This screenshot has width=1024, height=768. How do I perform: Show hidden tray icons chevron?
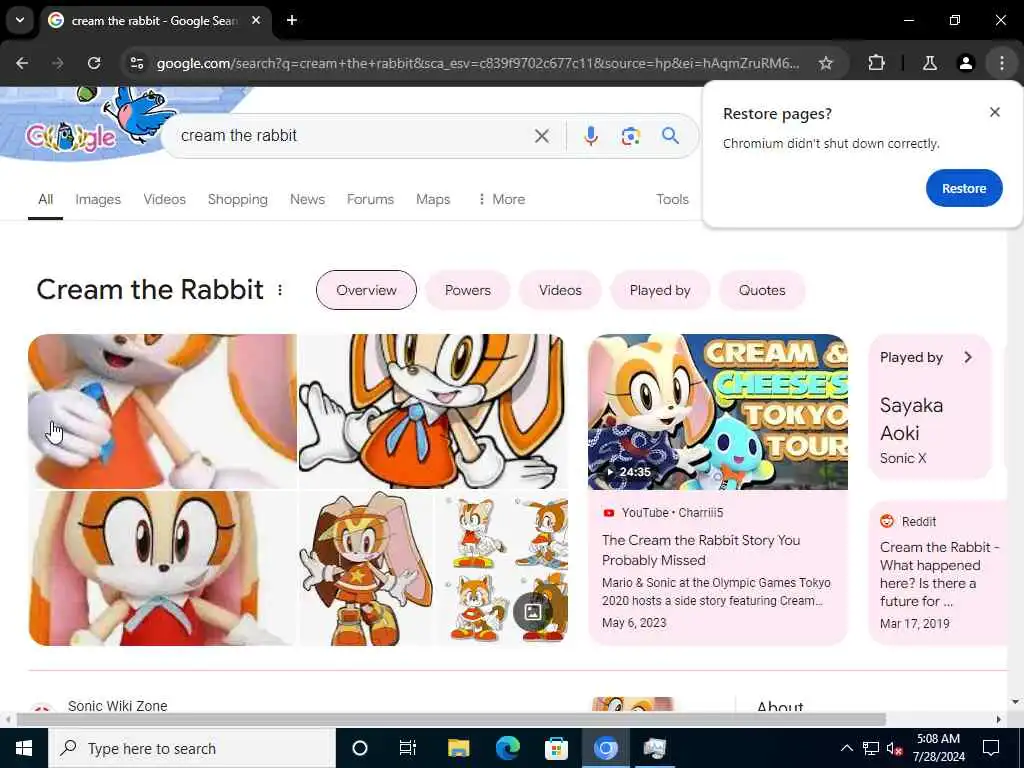click(x=846, y=748)
